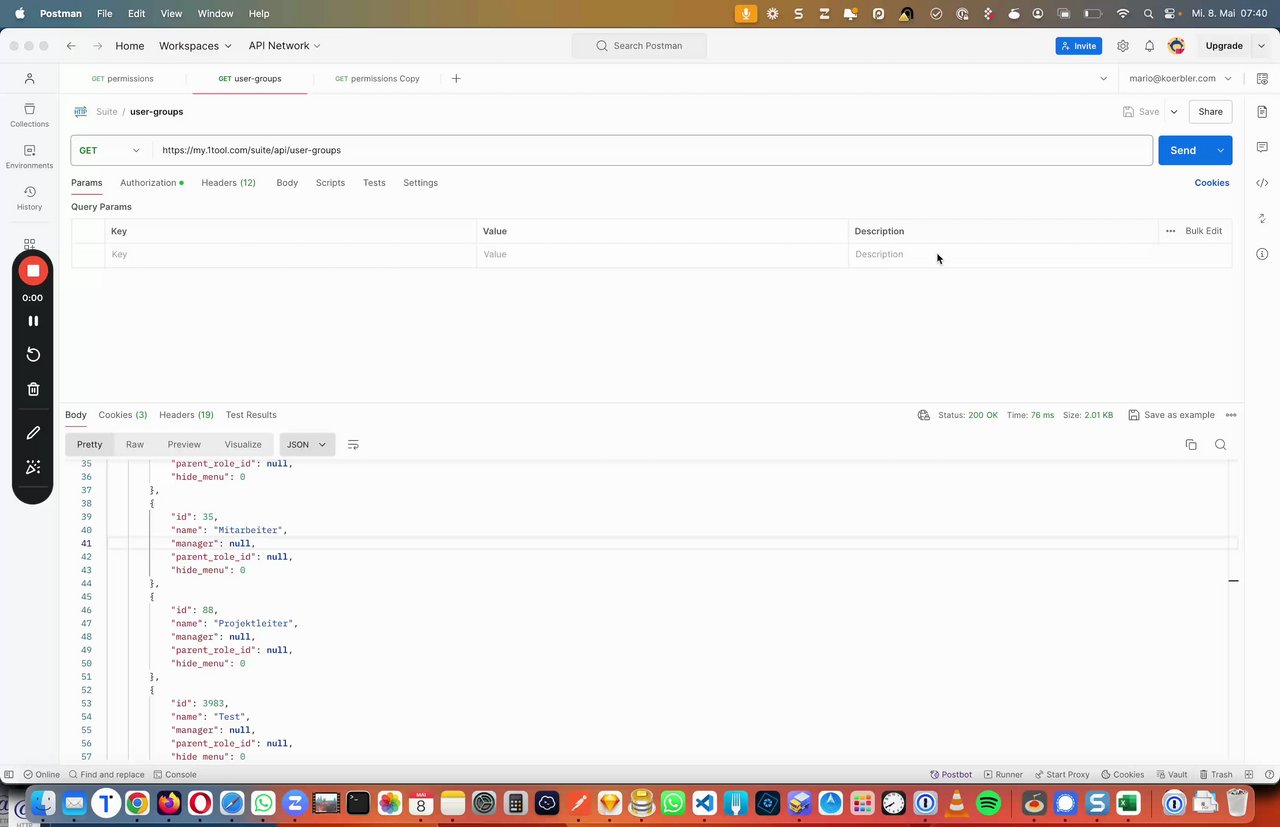Switch response view to Preview
Image resolution: width=1280 pixels, height=827 pixels.
coord(184,444)
